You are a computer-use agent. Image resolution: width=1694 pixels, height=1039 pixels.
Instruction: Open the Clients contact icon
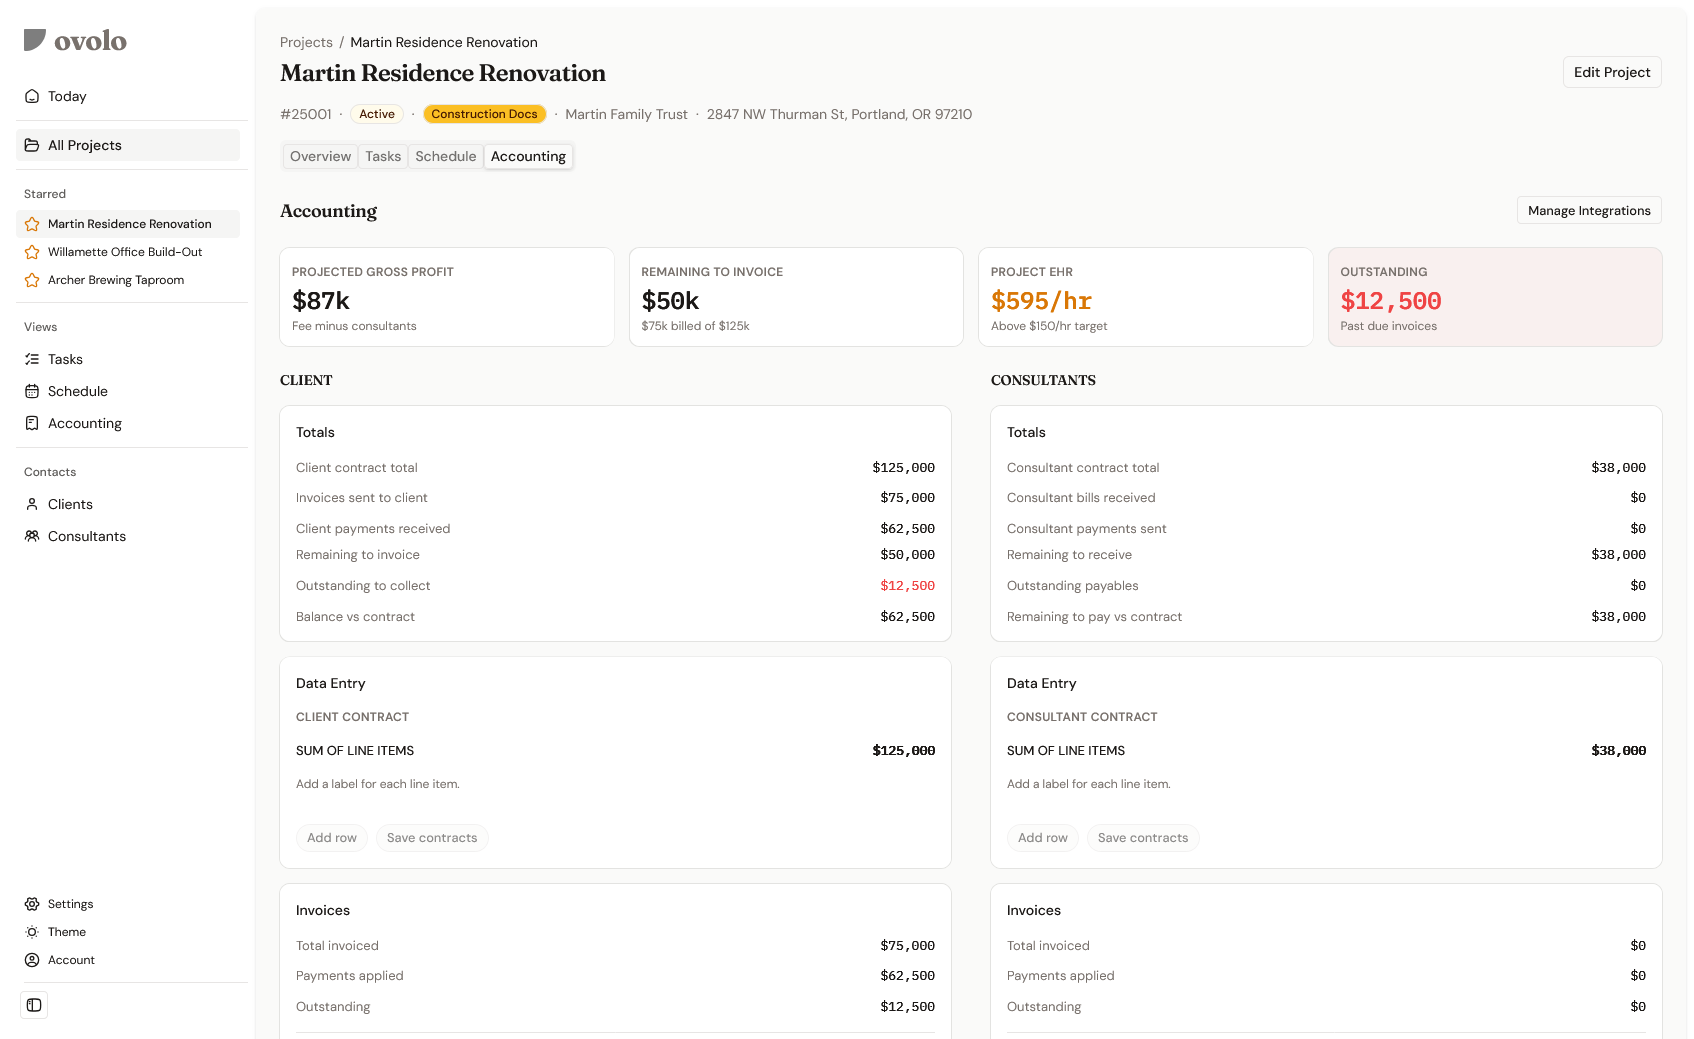click(x=32, y=504)
